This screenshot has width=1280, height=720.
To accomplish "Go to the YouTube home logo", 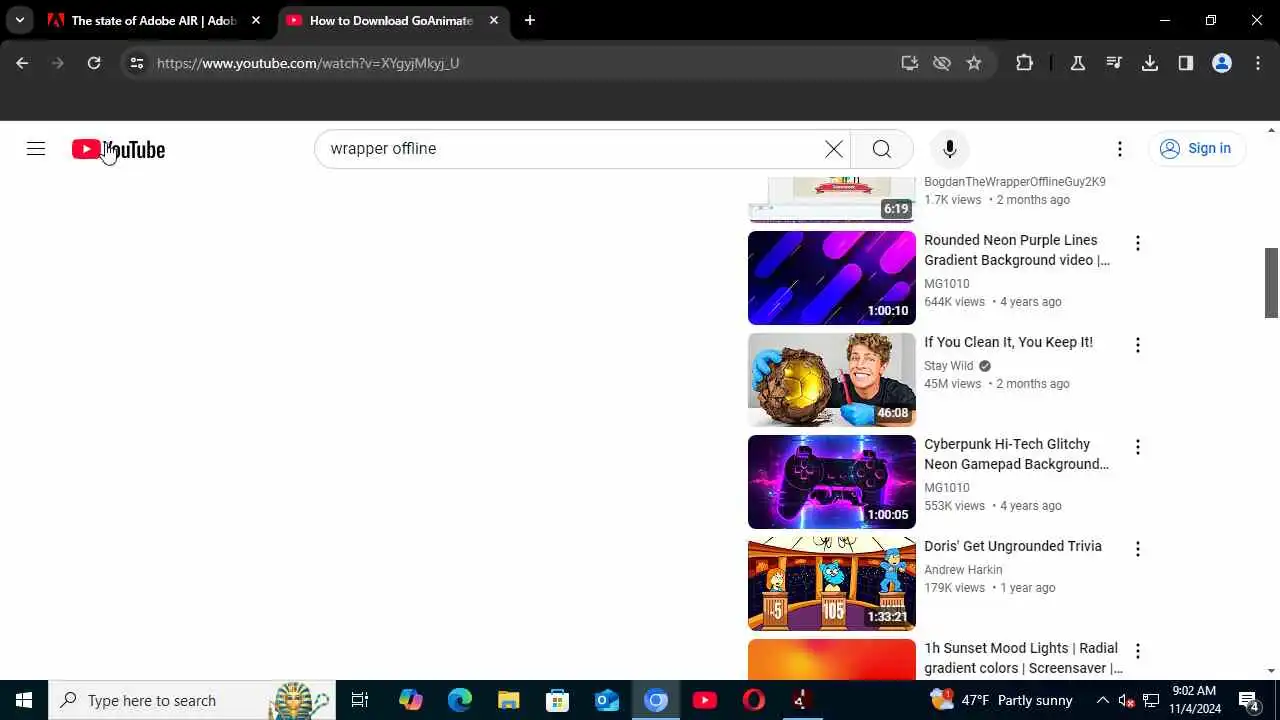I will 118,149.
